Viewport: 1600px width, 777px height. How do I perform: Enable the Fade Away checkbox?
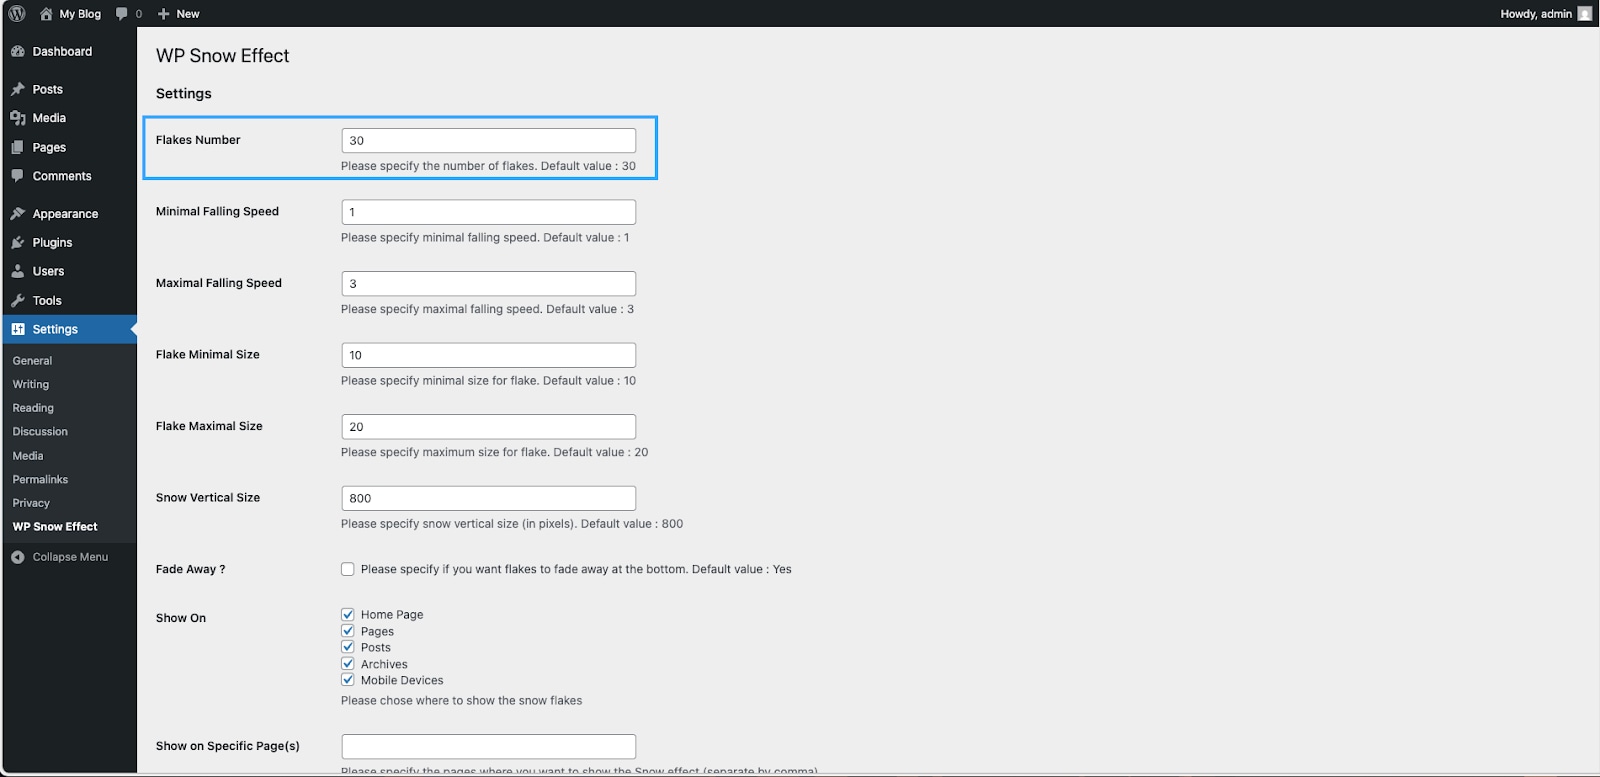point(348,569)
